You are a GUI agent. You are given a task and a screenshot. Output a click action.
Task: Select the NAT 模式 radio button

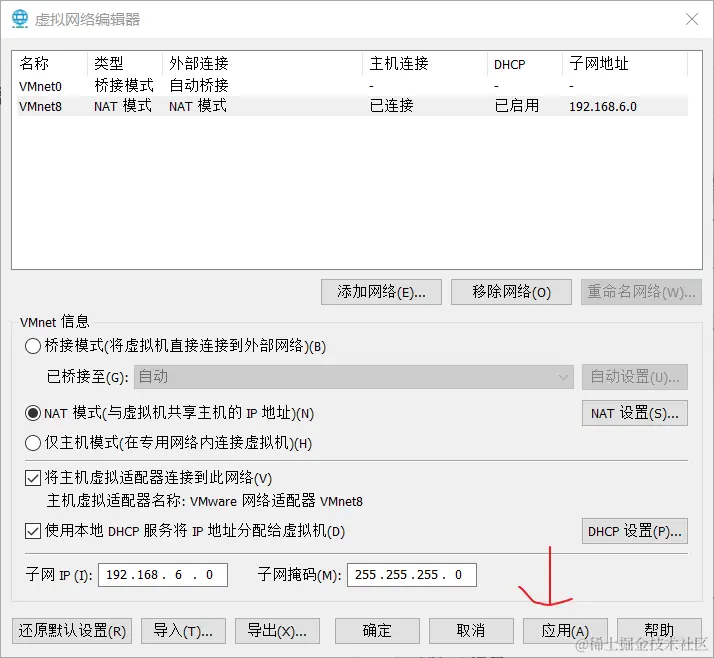pyautogui.click(x=33, y=413)
